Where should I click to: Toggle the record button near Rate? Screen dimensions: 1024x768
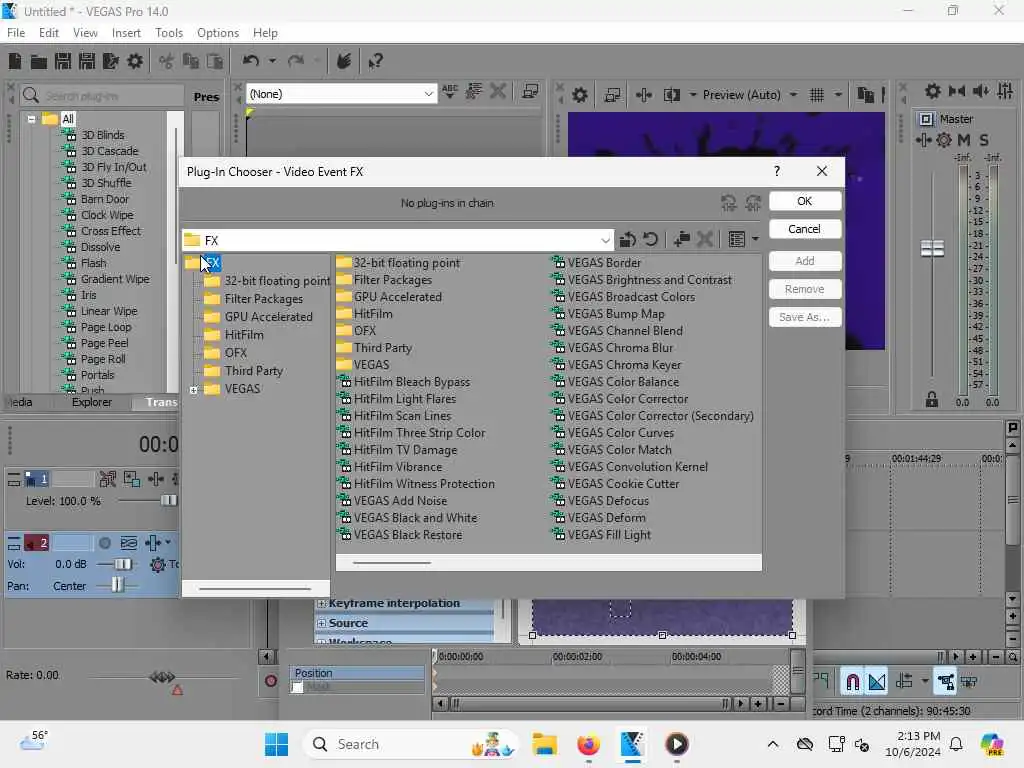tap(270, 681)
